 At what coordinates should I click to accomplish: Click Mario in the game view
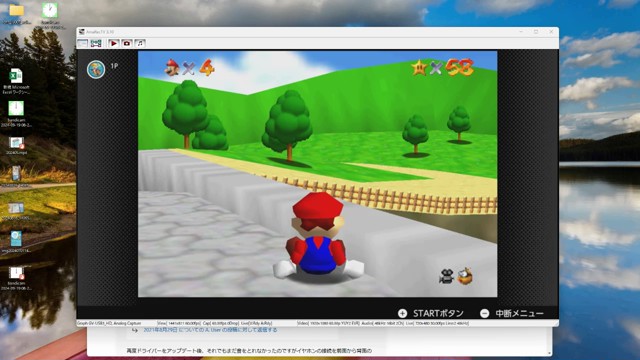point(318,236)
